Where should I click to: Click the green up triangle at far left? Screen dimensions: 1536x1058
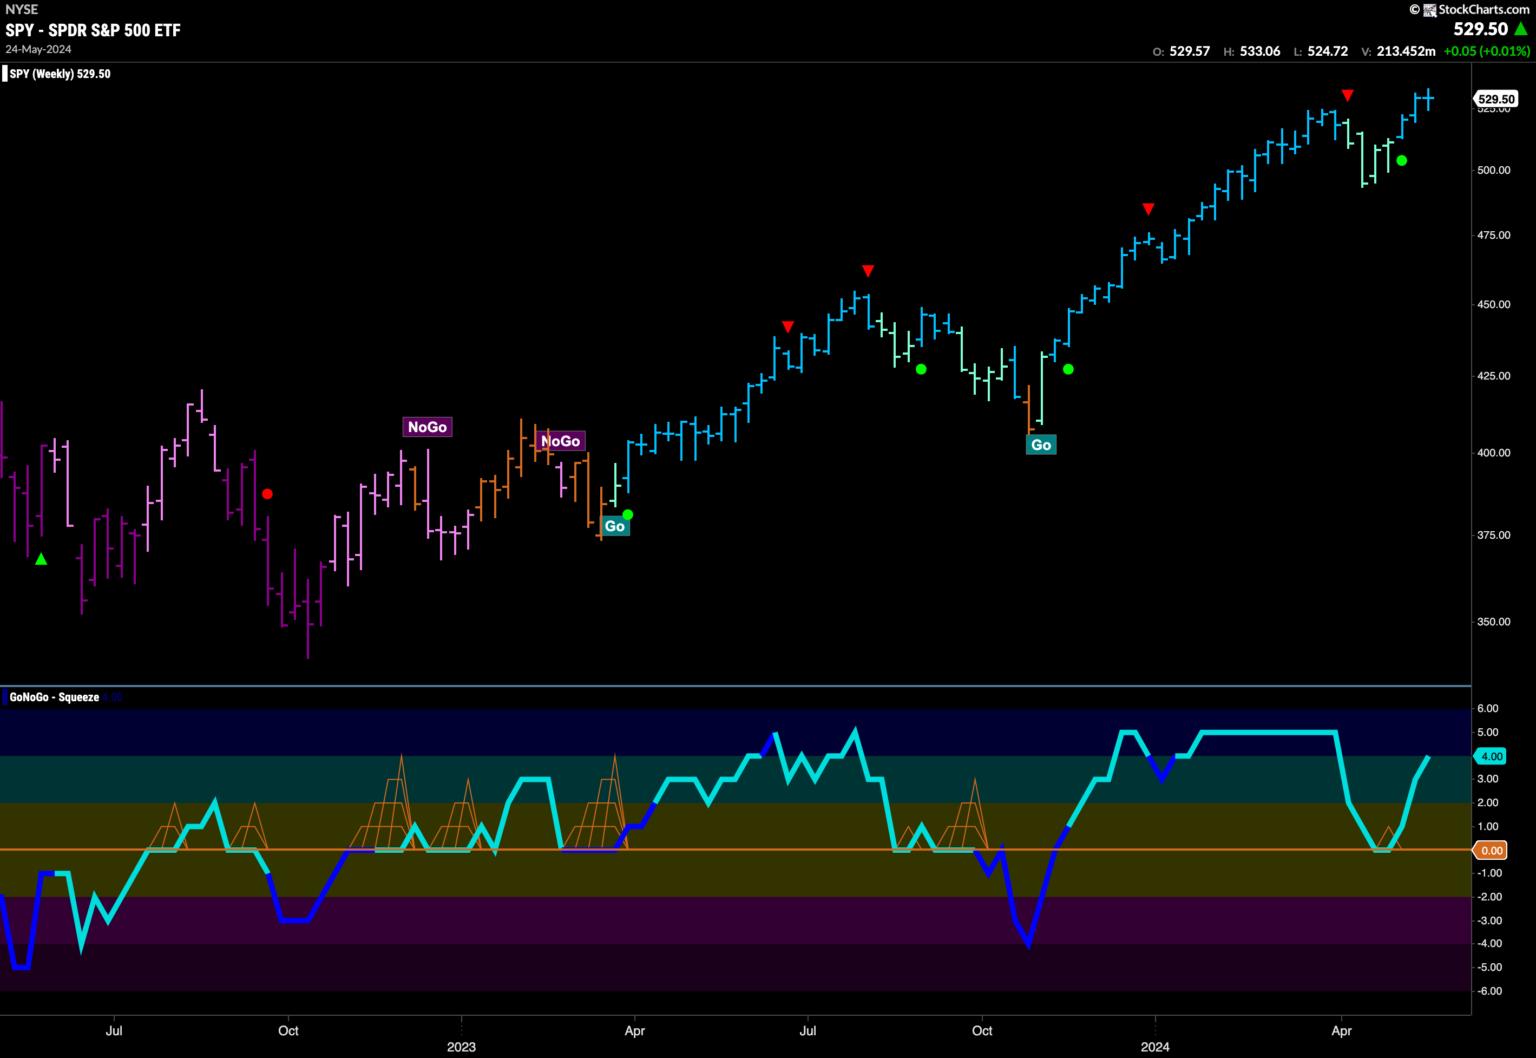41,559
